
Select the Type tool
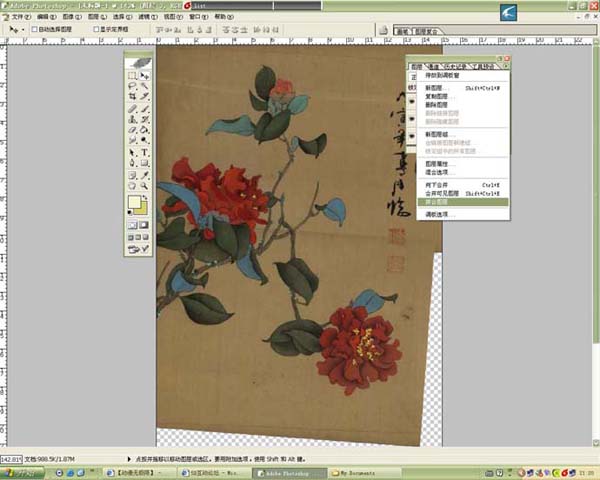coord(144,153)
